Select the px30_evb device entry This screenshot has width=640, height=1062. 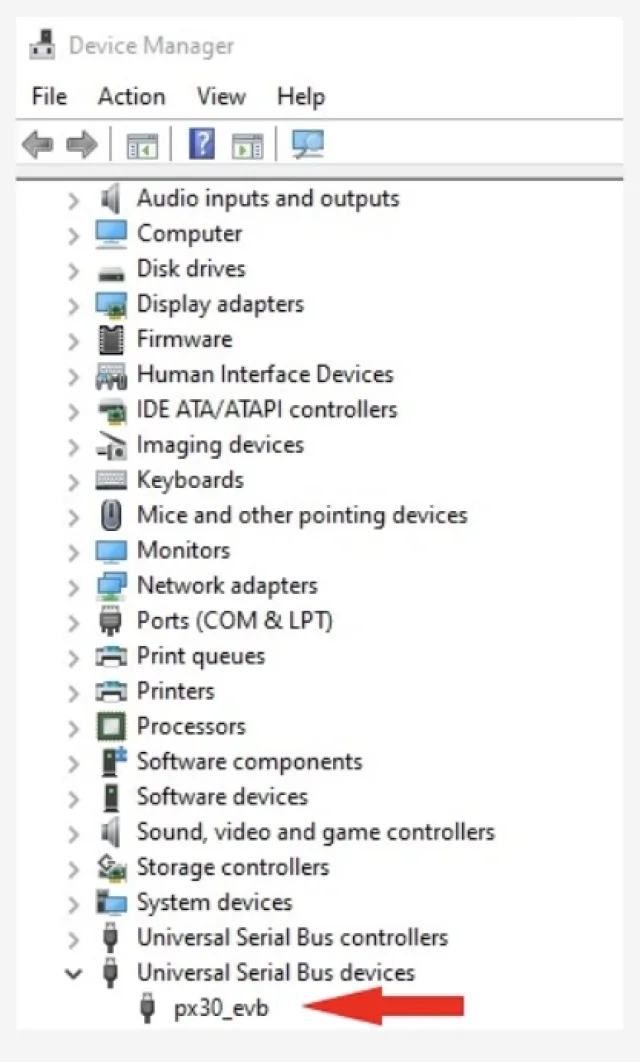click(221, 1009)
